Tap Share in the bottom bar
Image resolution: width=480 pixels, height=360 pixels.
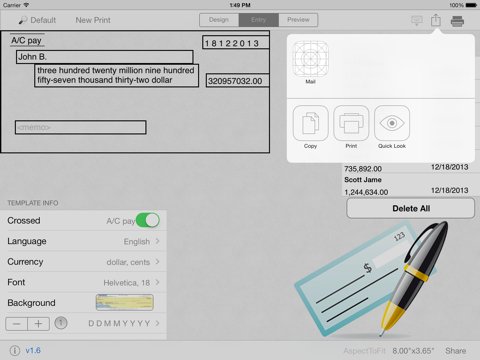point(456,351)
